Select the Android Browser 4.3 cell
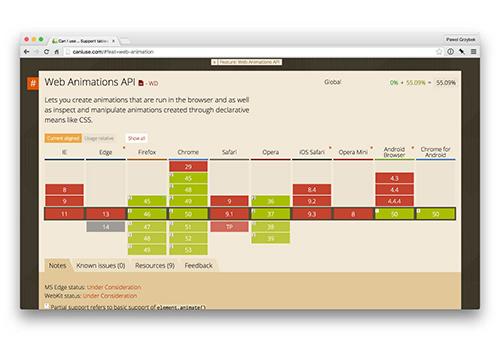 click(x=394, y=178)
